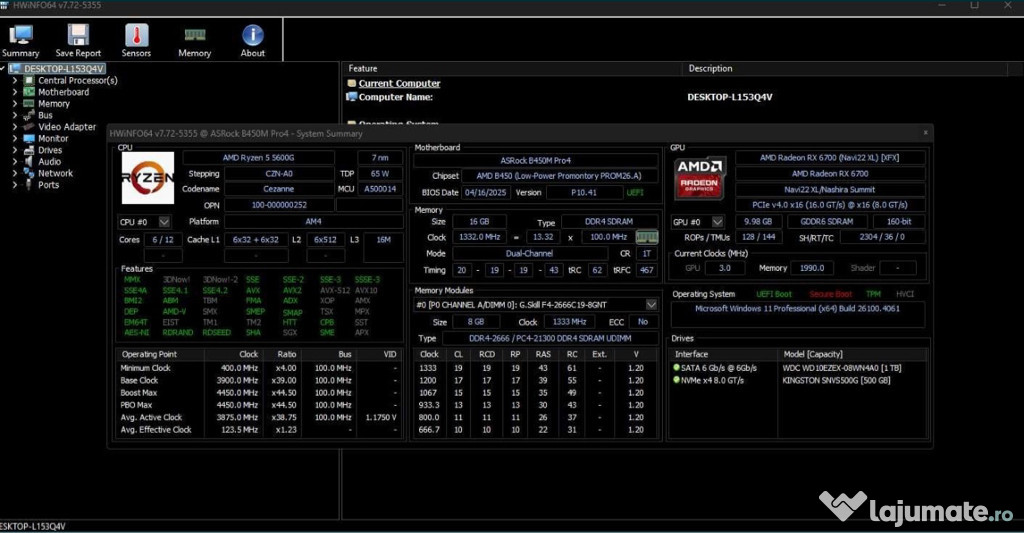
Task: Open the memory module #0 selection dropdown
Action: pos(651,305)
